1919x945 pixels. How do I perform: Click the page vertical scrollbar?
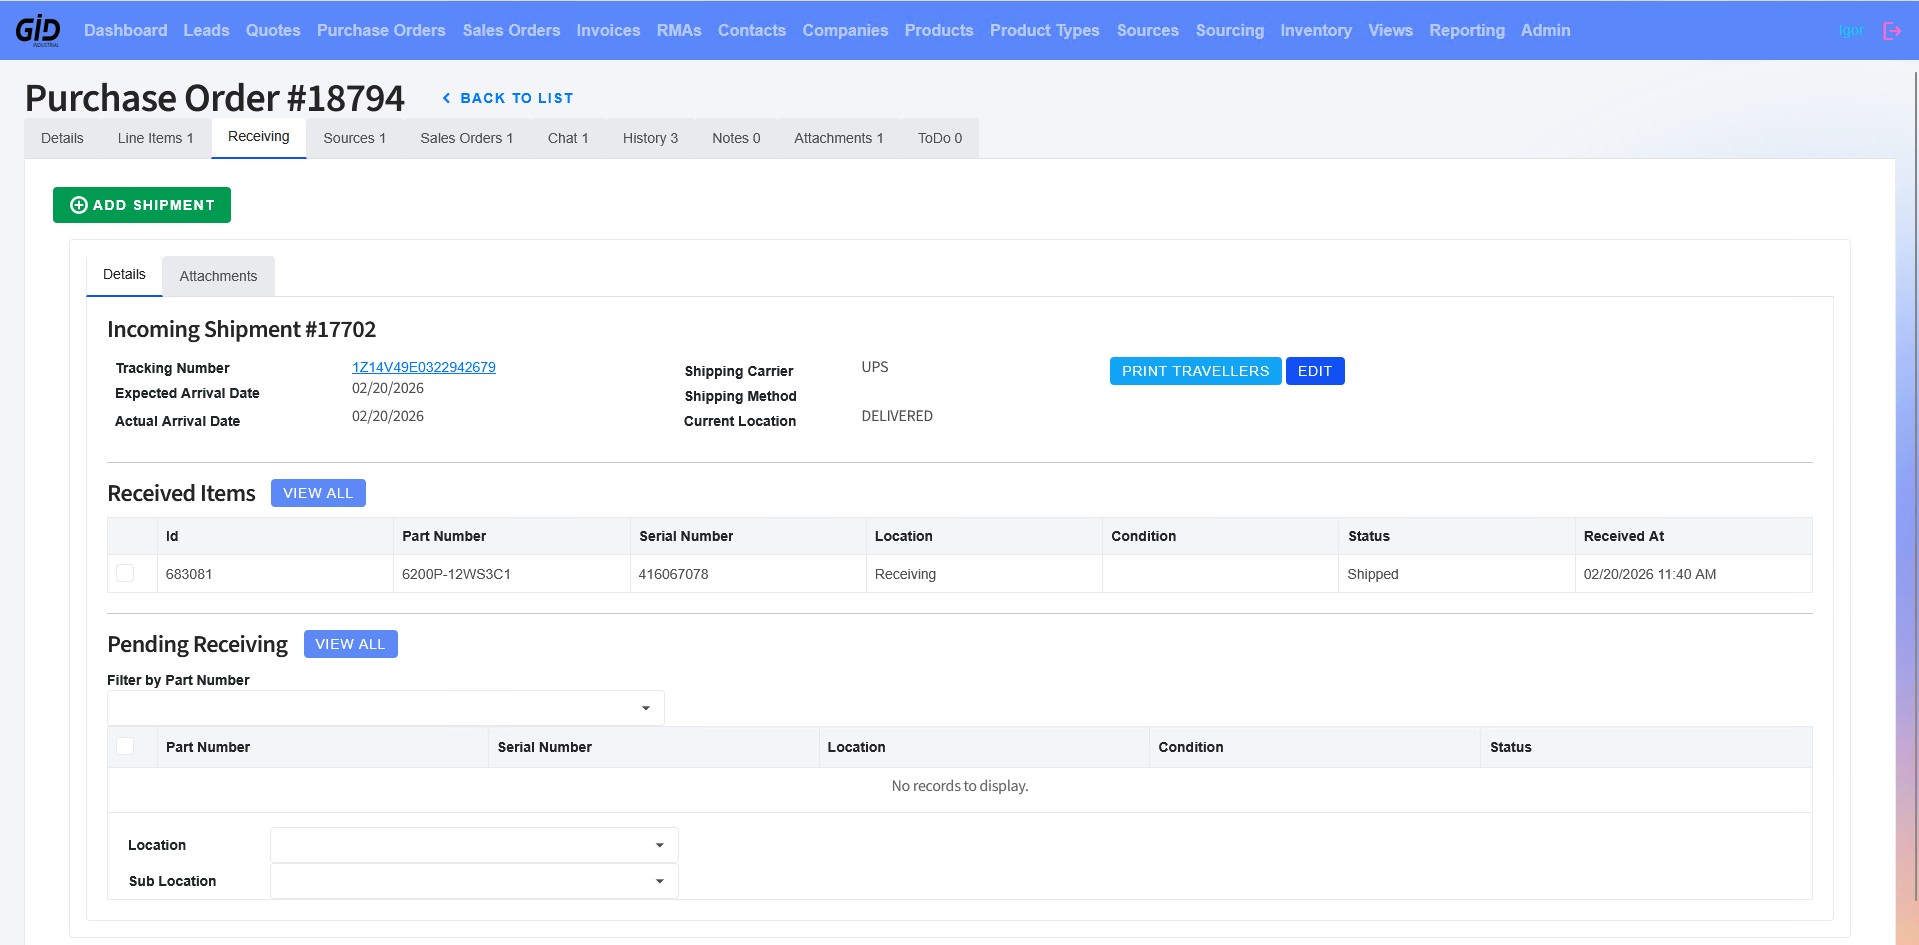1914,480
